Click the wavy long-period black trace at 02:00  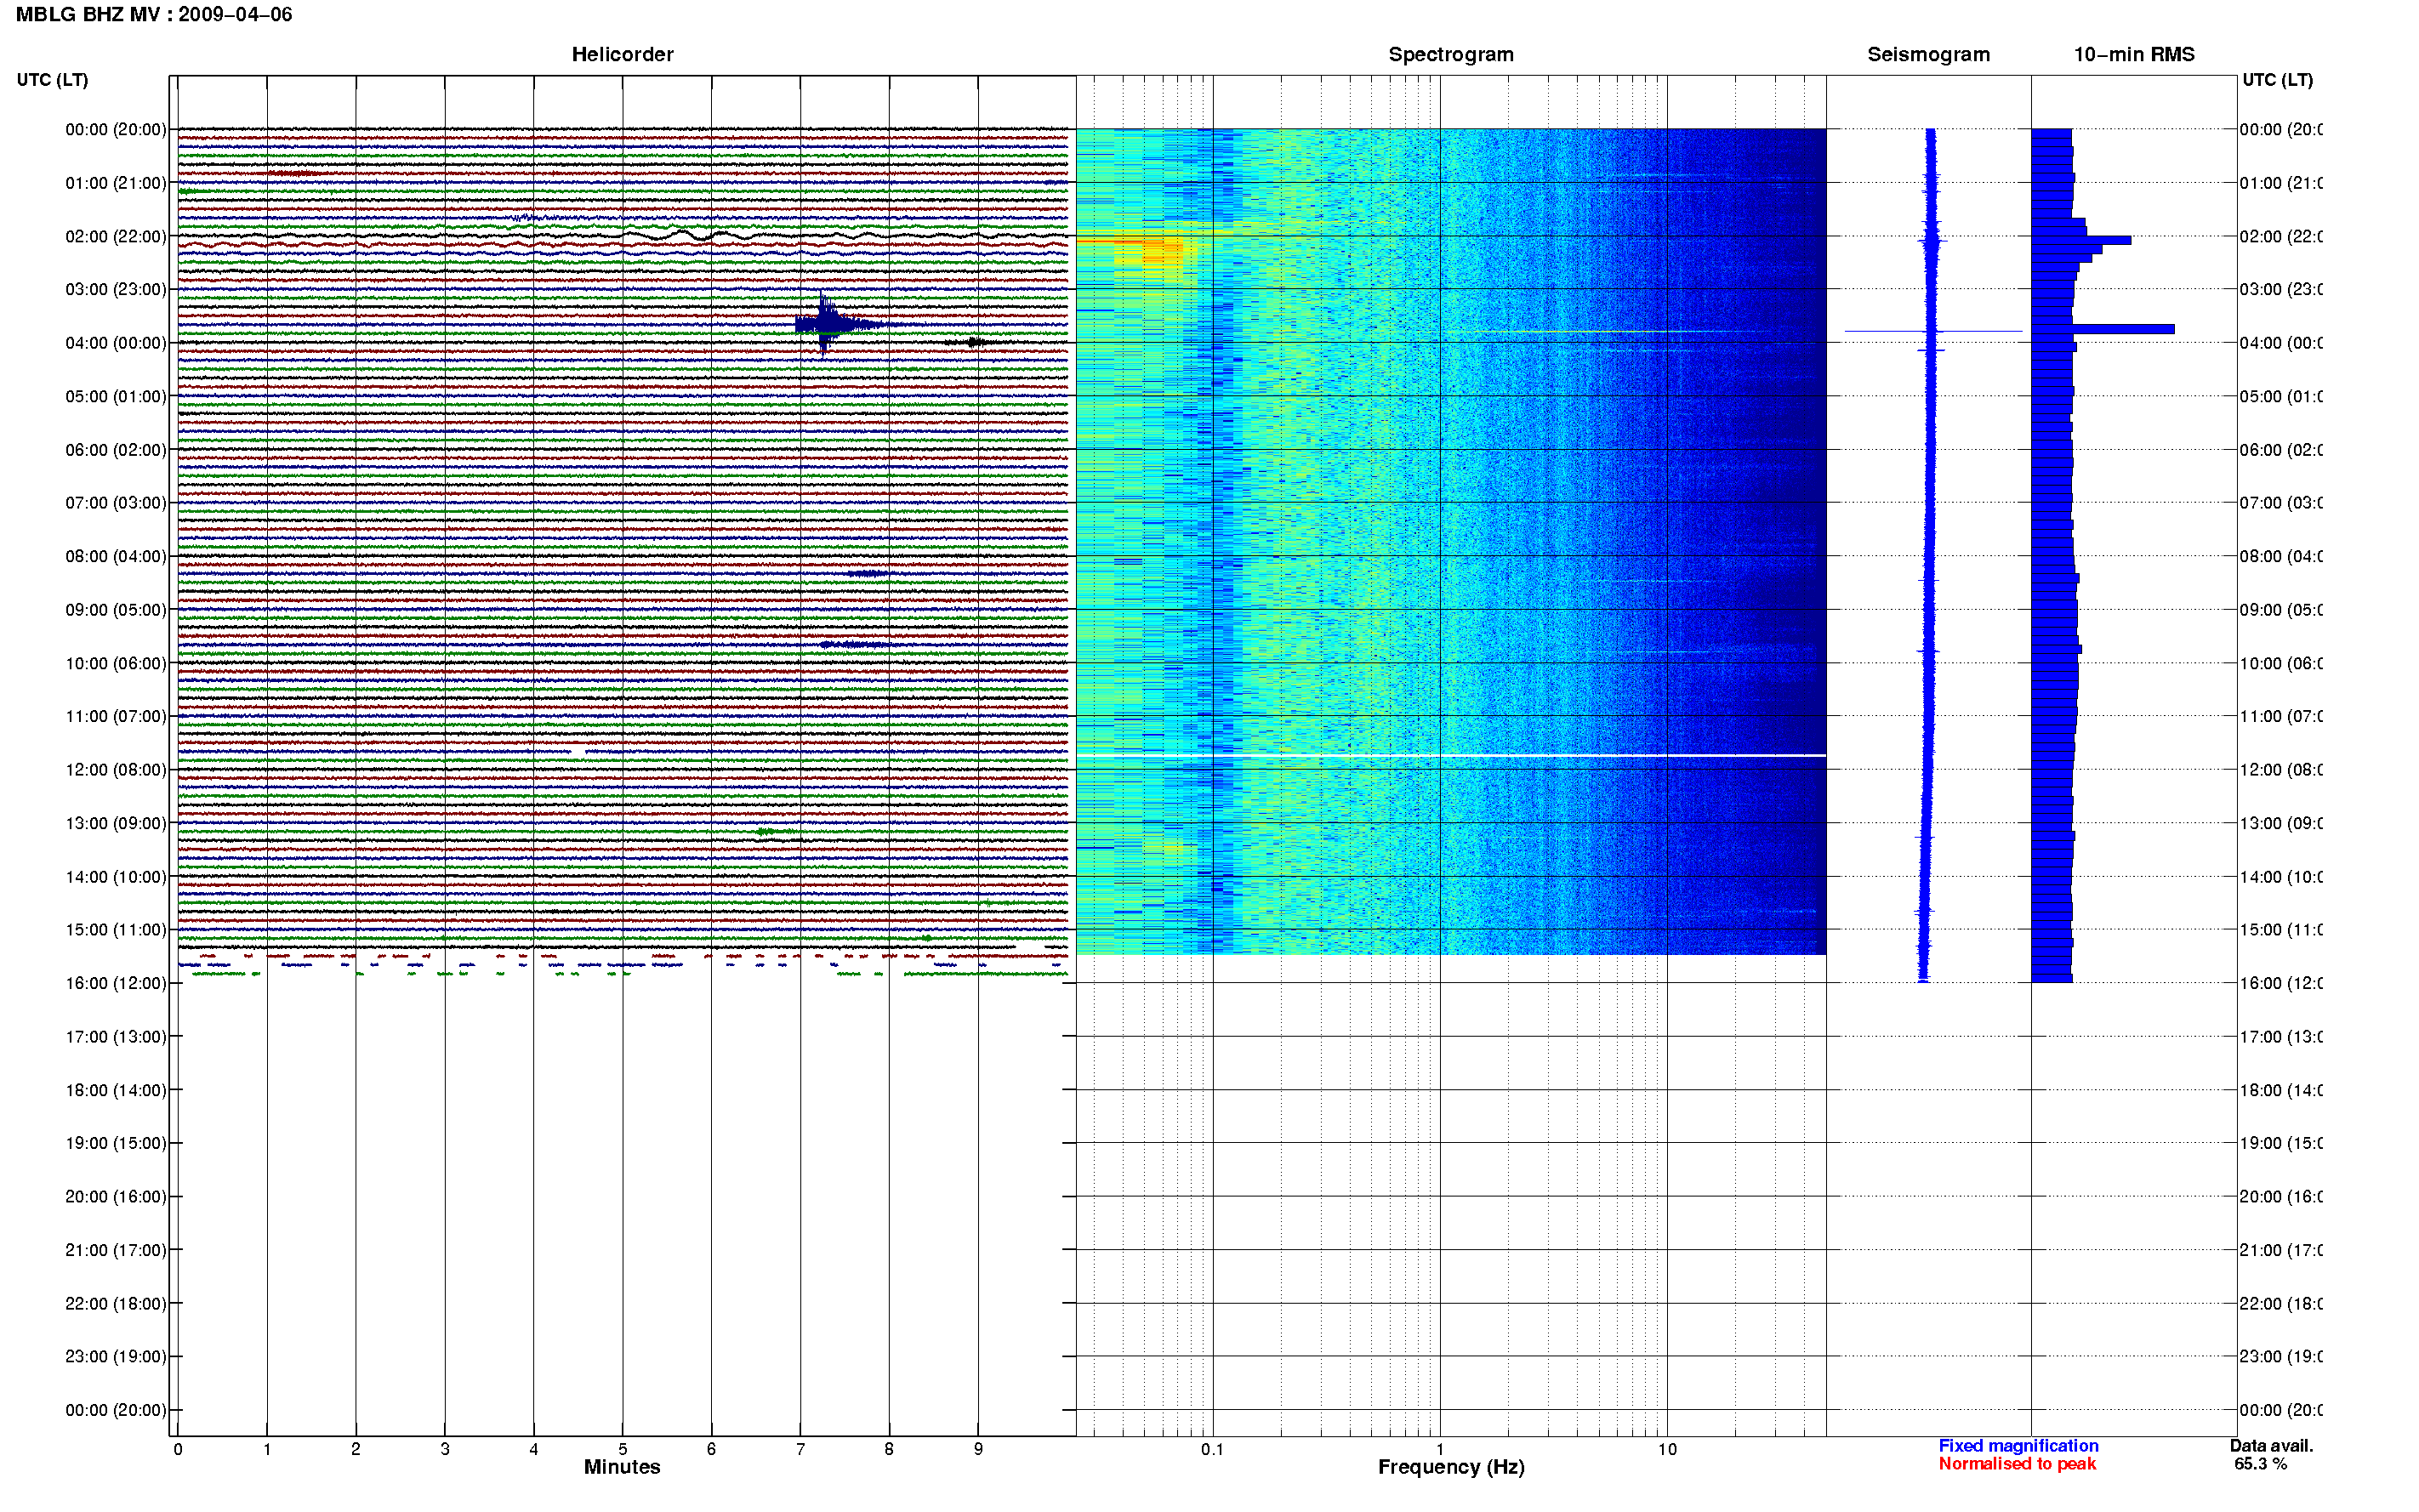622,236
